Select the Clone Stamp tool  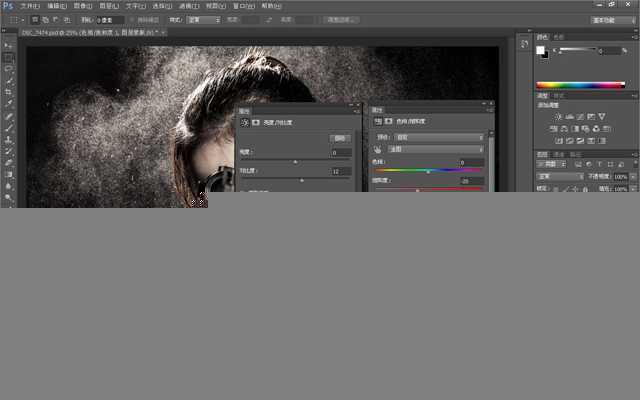(x=8, y=139)
